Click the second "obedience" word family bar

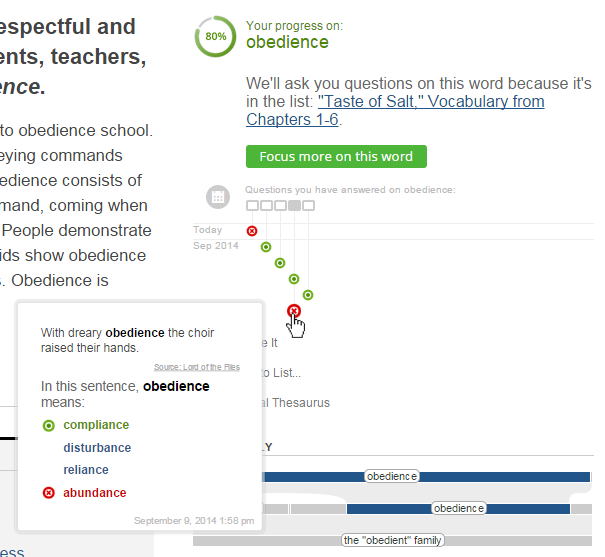[x=459, y=508]
